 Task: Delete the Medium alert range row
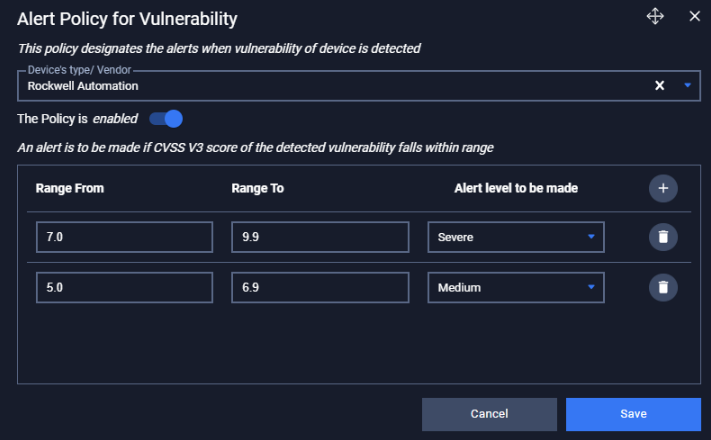click(x=663, y=287)
